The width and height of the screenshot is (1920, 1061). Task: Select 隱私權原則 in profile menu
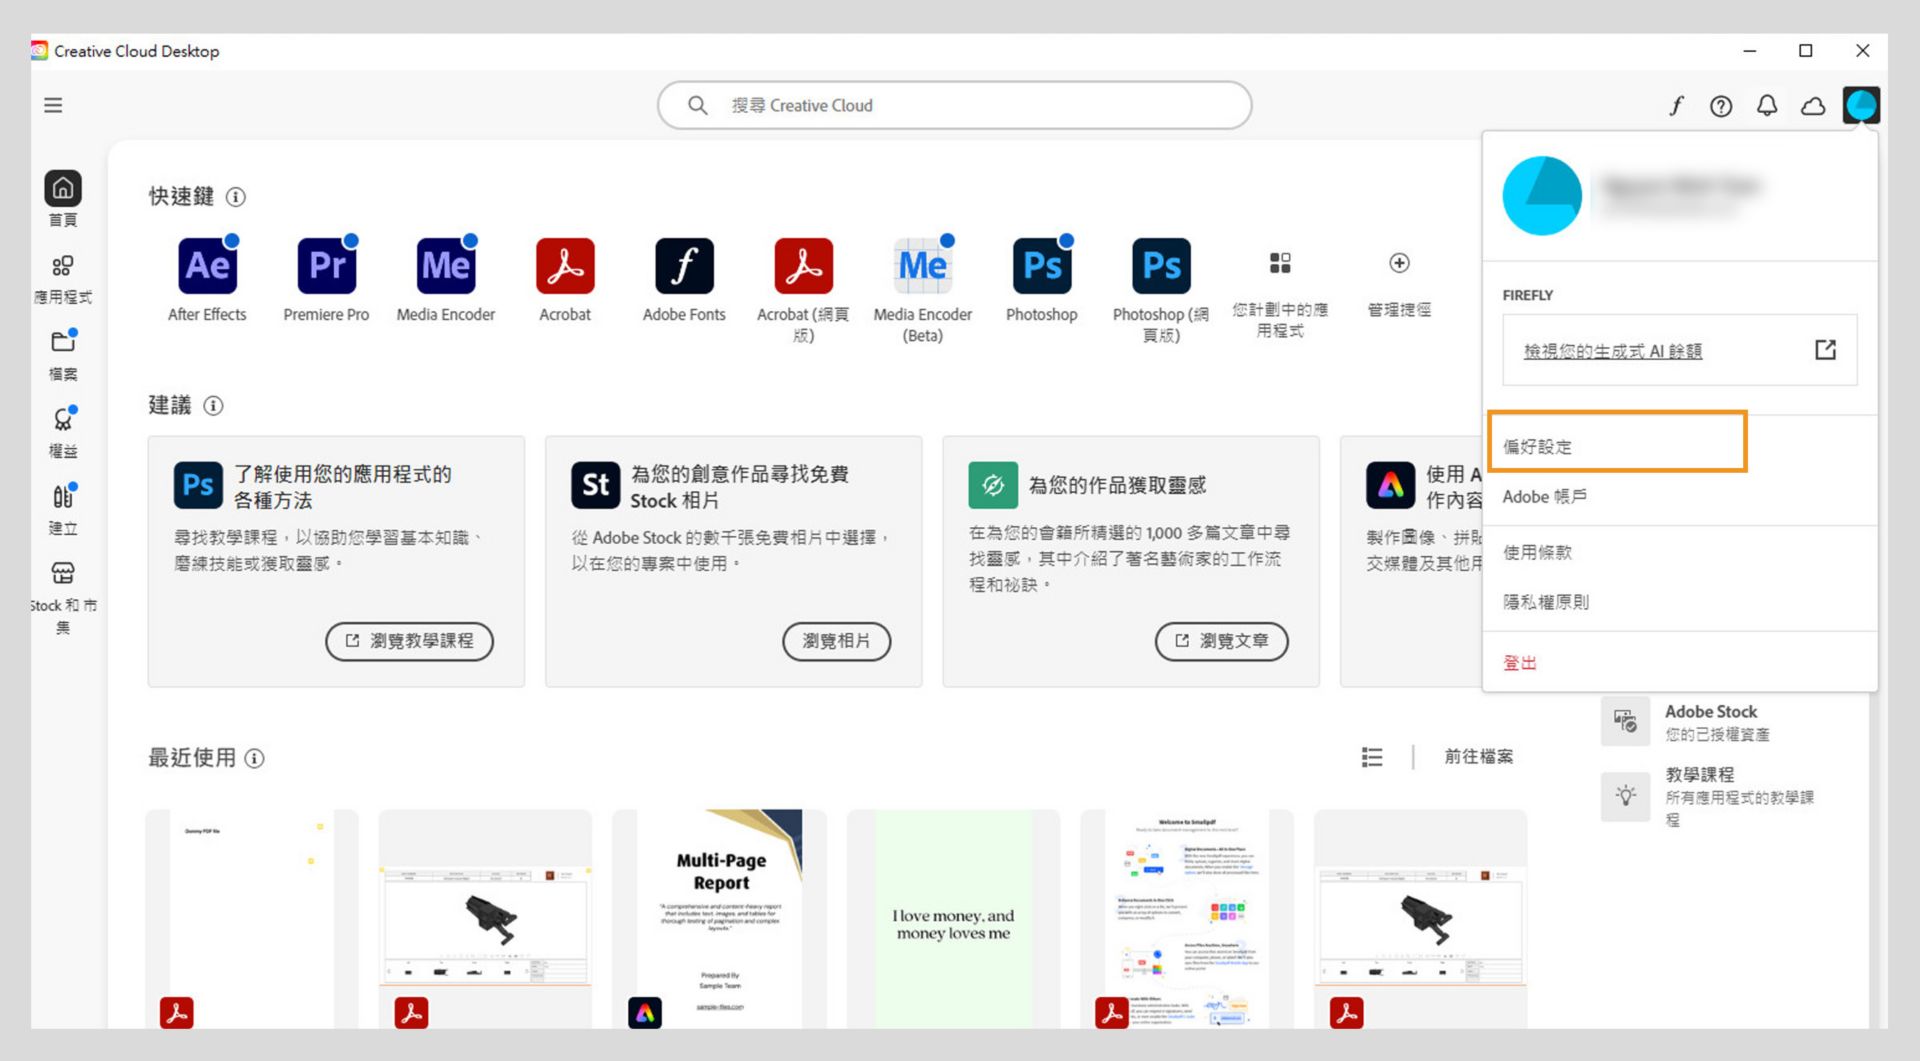tap(1546, 602)
